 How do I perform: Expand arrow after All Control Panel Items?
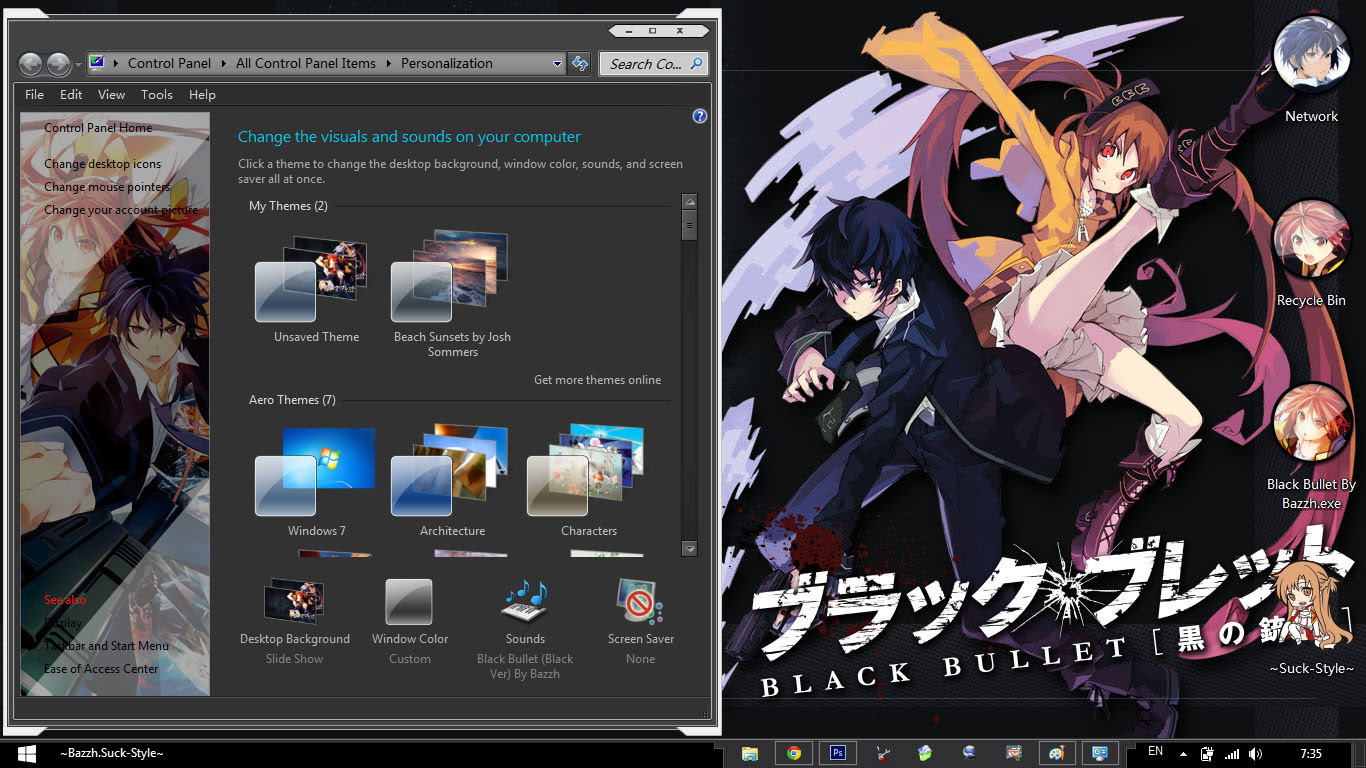coord(388,63)
